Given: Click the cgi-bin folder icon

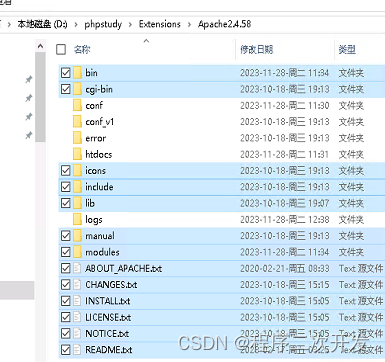Looking at the screenshot, I should coord(77,89).
